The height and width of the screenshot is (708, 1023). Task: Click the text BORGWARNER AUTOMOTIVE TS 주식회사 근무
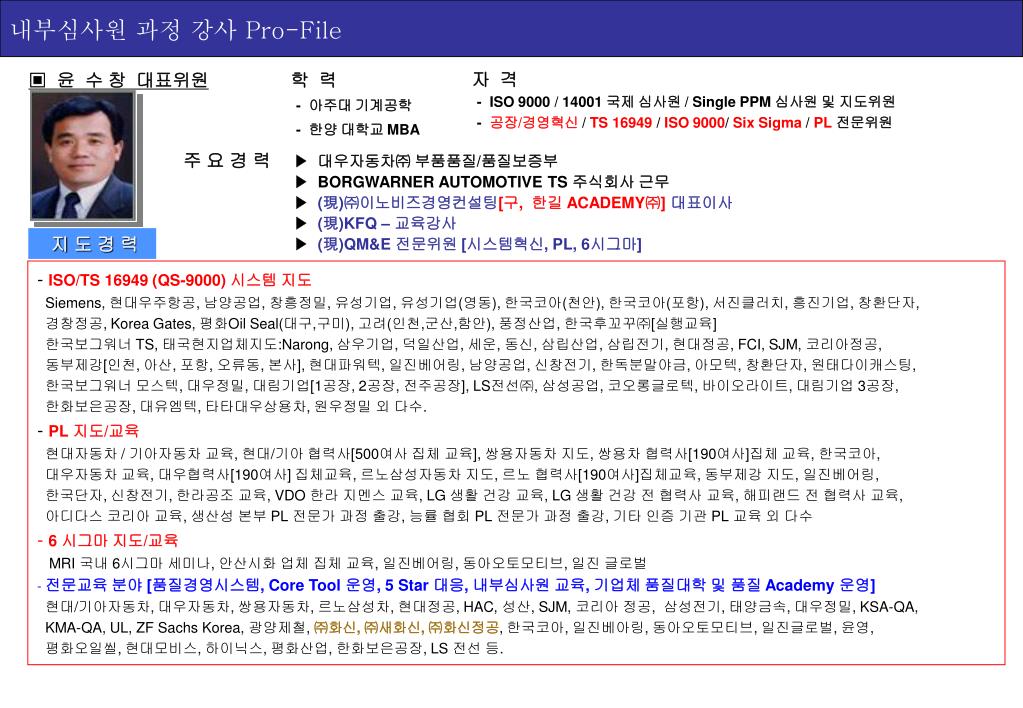[x=493, y=181]
